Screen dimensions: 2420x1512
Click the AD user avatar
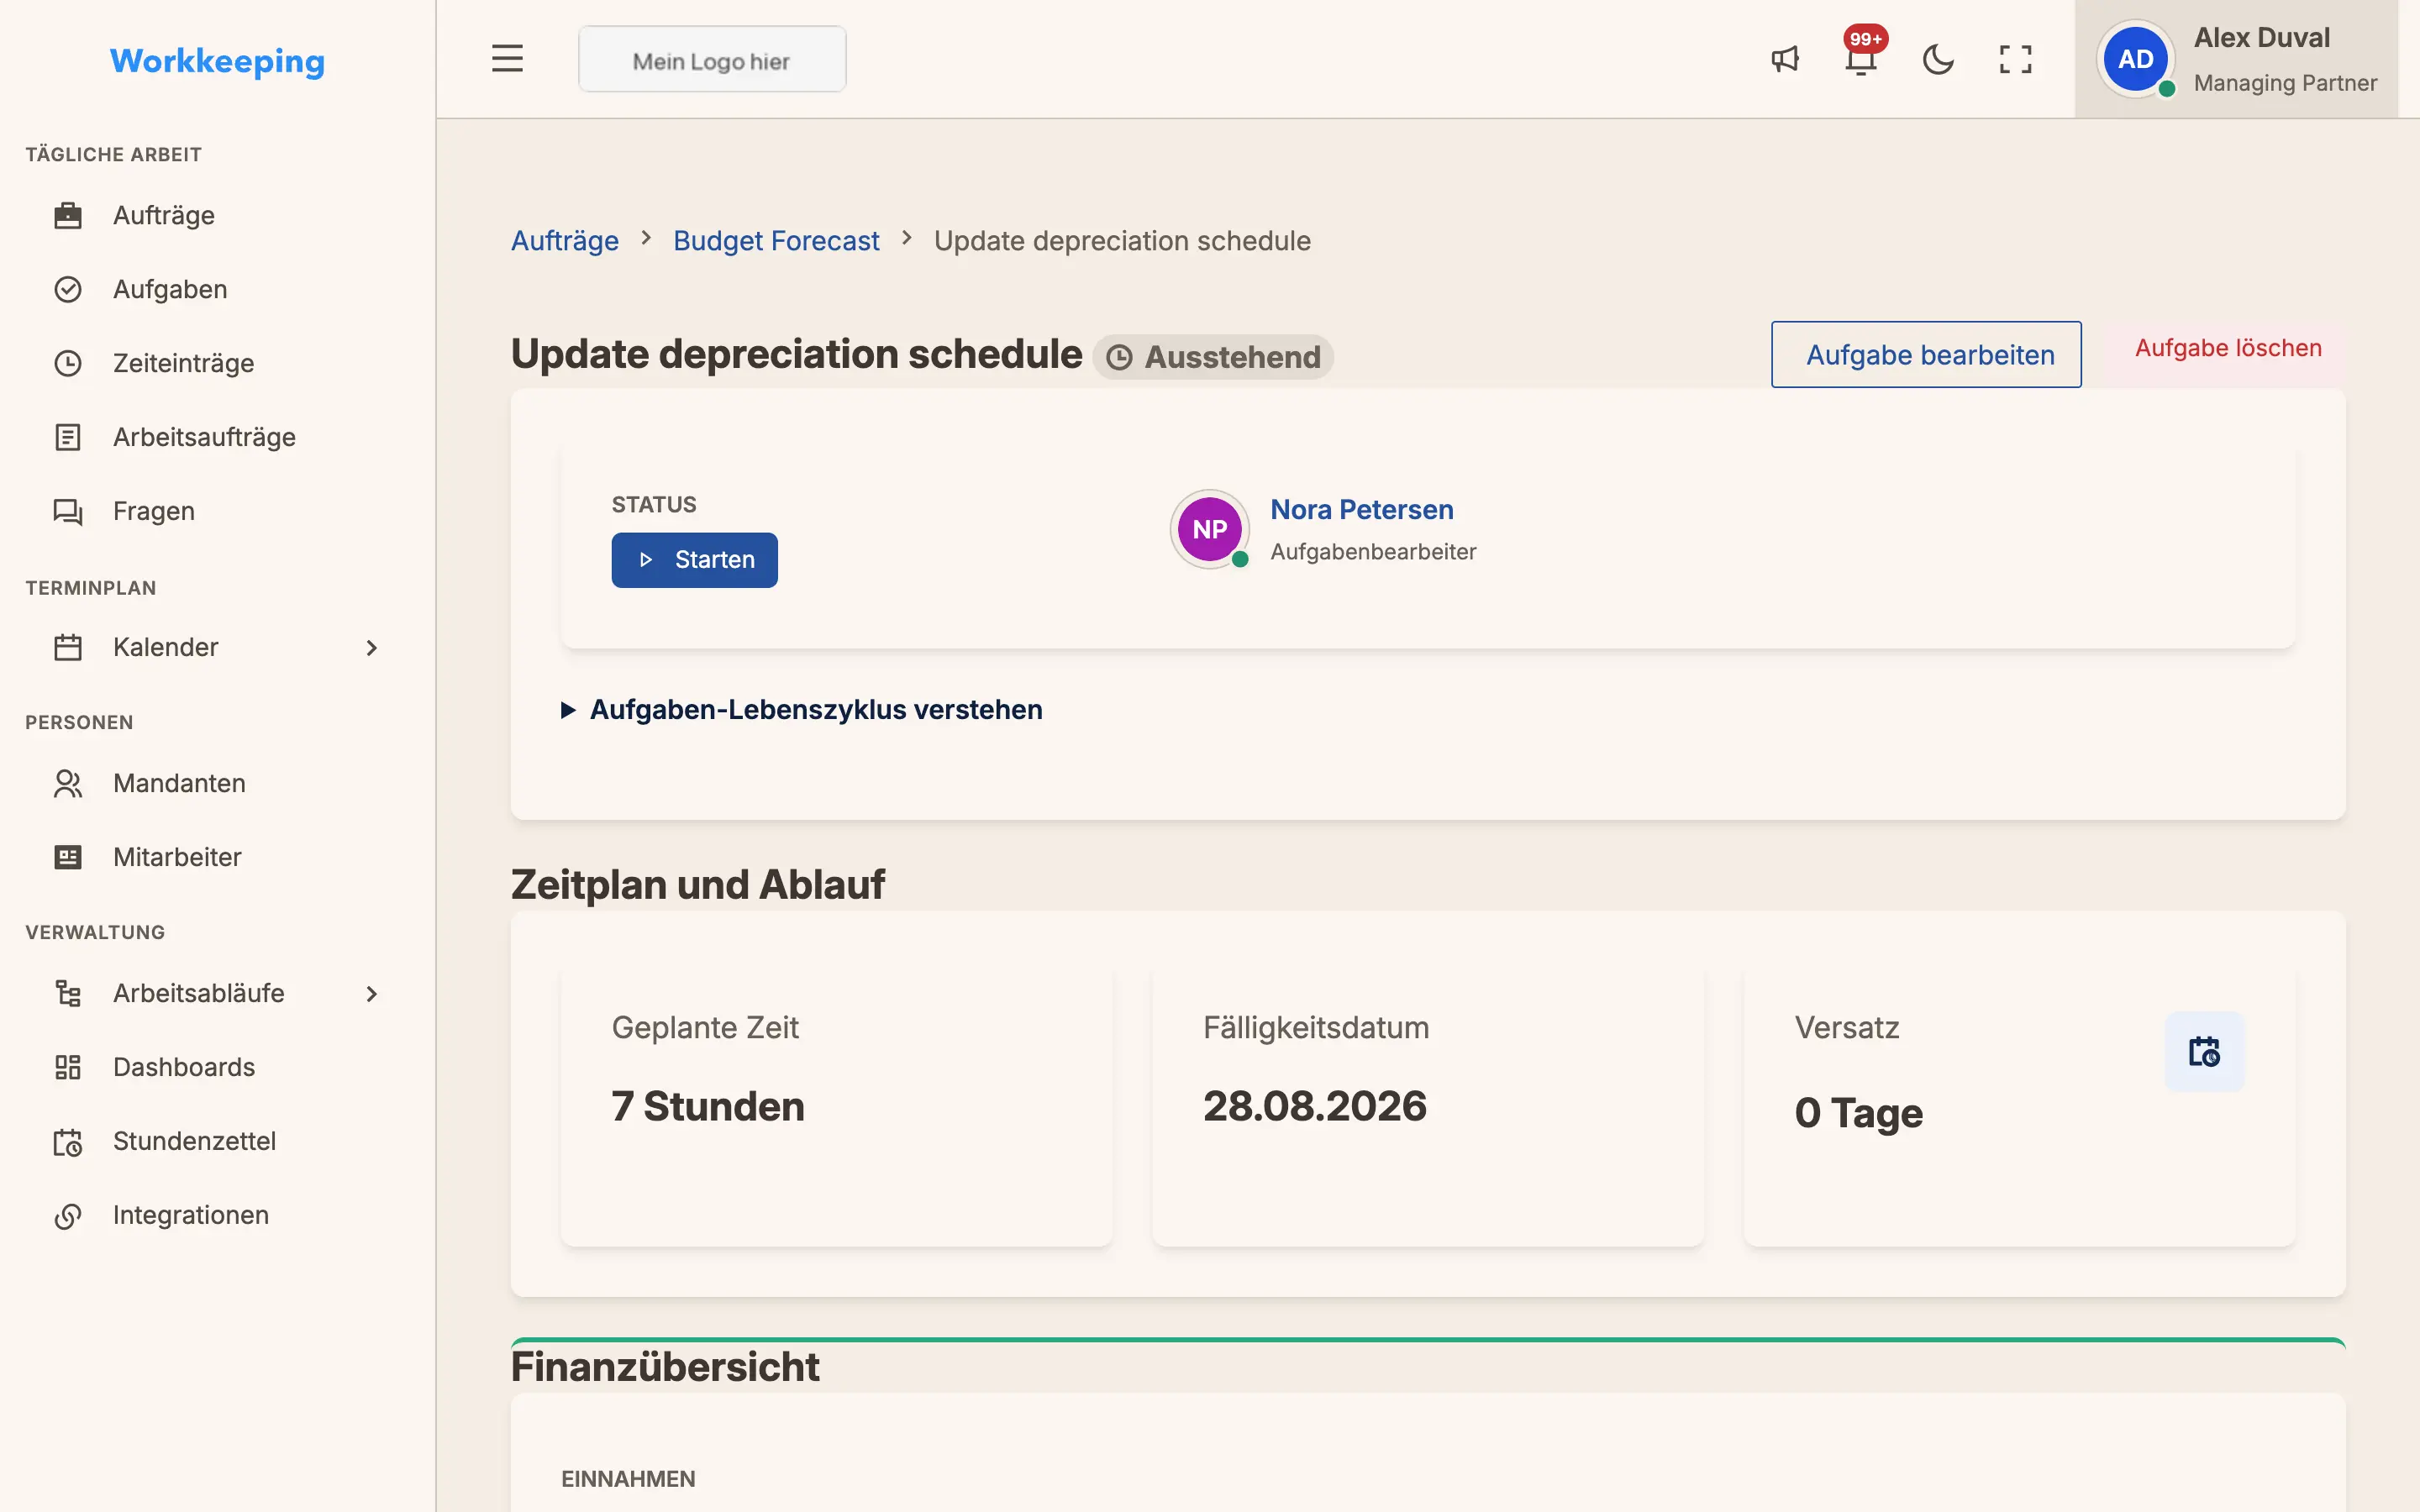pyautogui.click(x=2135, y=59)
